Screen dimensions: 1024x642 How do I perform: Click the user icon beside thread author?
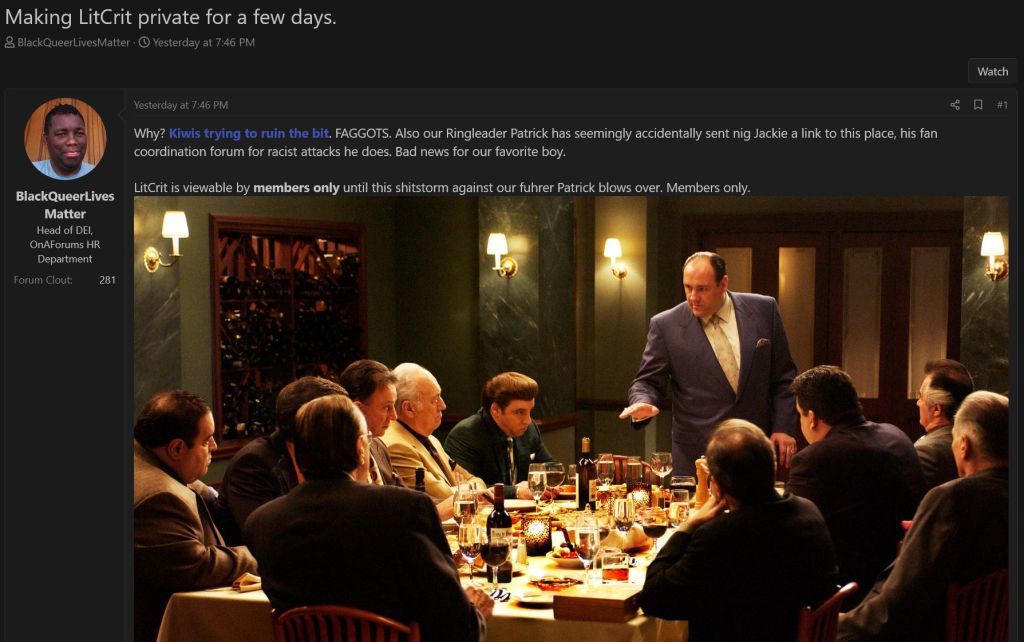10,42
